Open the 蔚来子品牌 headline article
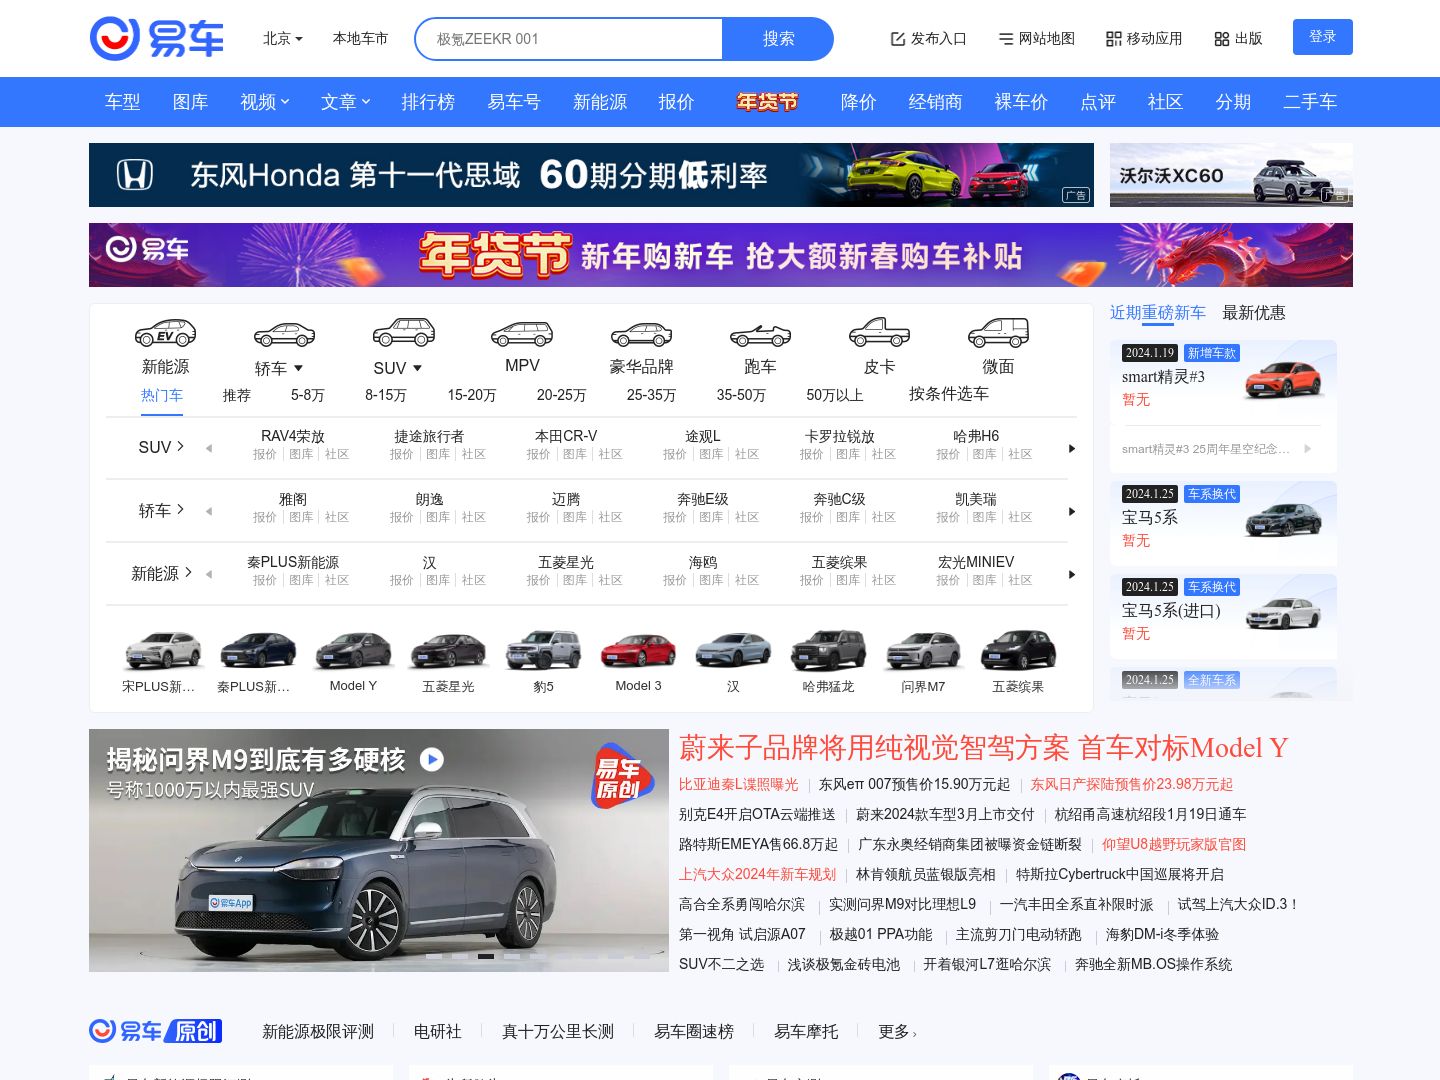This screenshot has height=1080, width=1440. pyautogui.click(x=983, y=748)
